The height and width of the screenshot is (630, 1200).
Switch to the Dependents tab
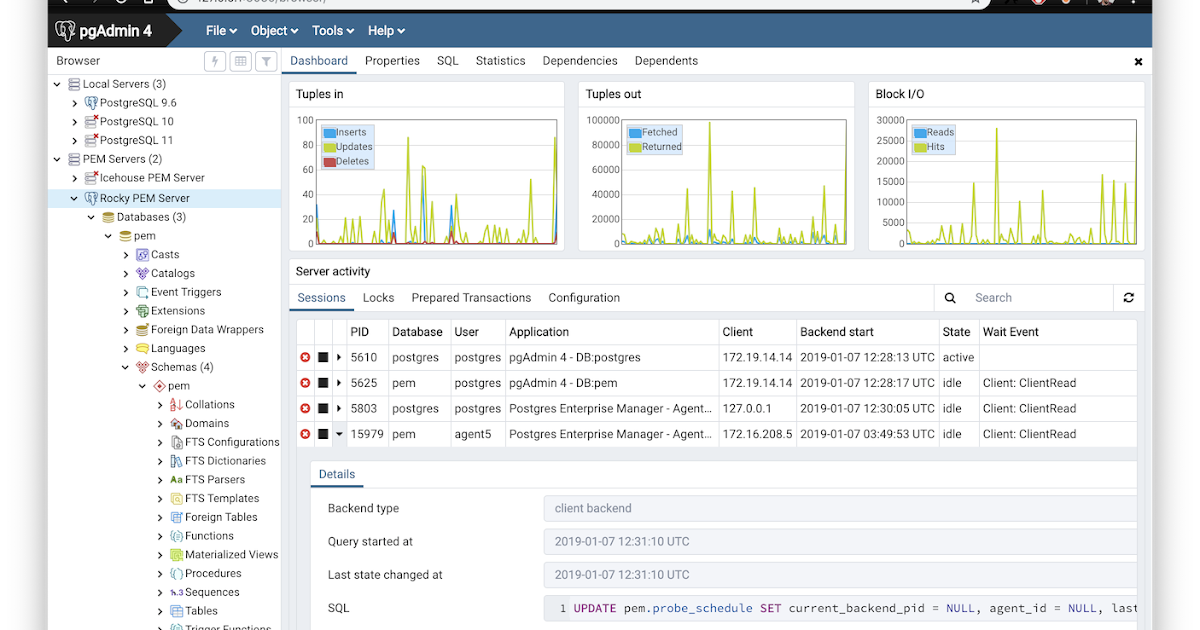666,61
